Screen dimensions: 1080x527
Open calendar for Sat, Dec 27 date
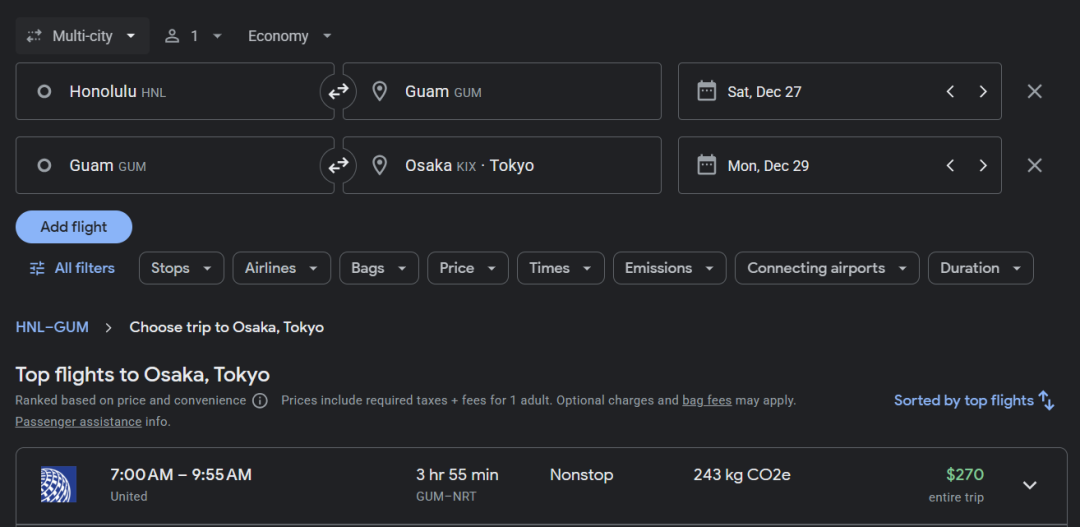[x=765, y=91]
